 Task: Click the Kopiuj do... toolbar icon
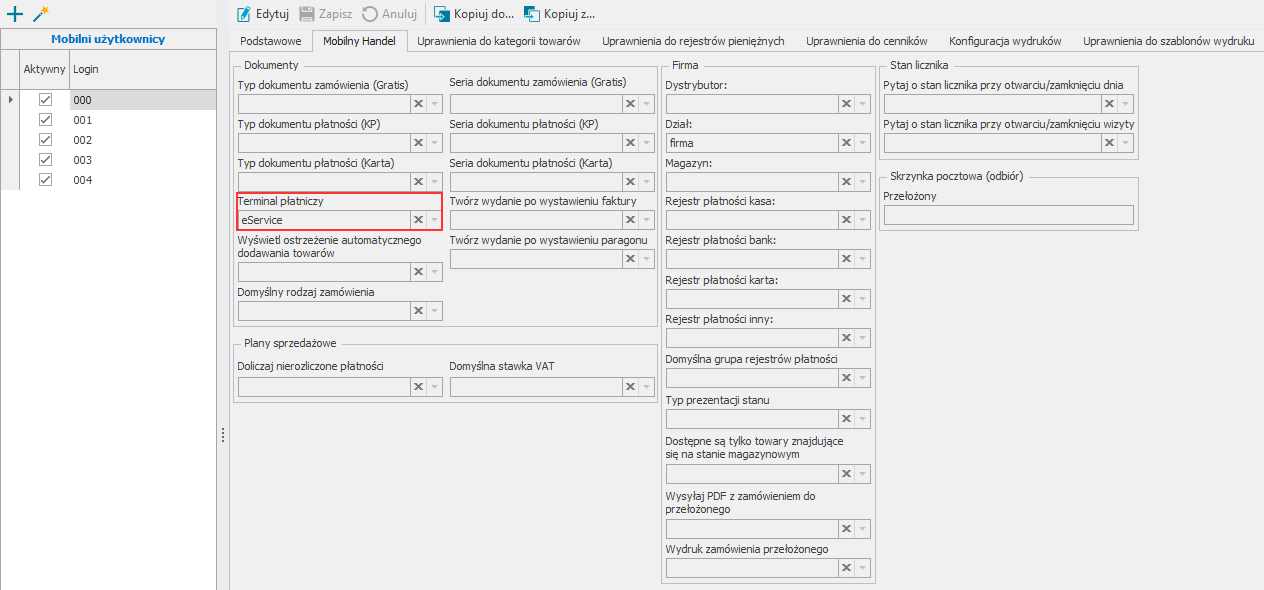441,14
